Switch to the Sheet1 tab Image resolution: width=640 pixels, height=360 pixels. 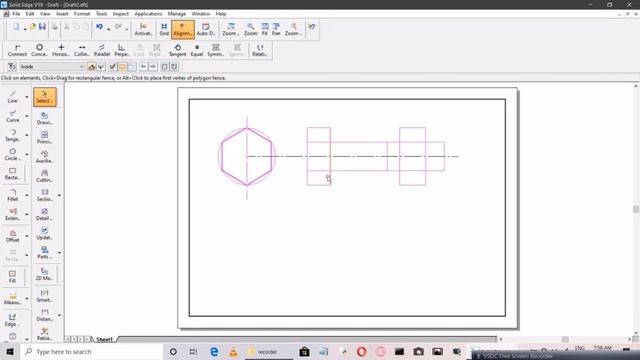[x=104, y=339]
